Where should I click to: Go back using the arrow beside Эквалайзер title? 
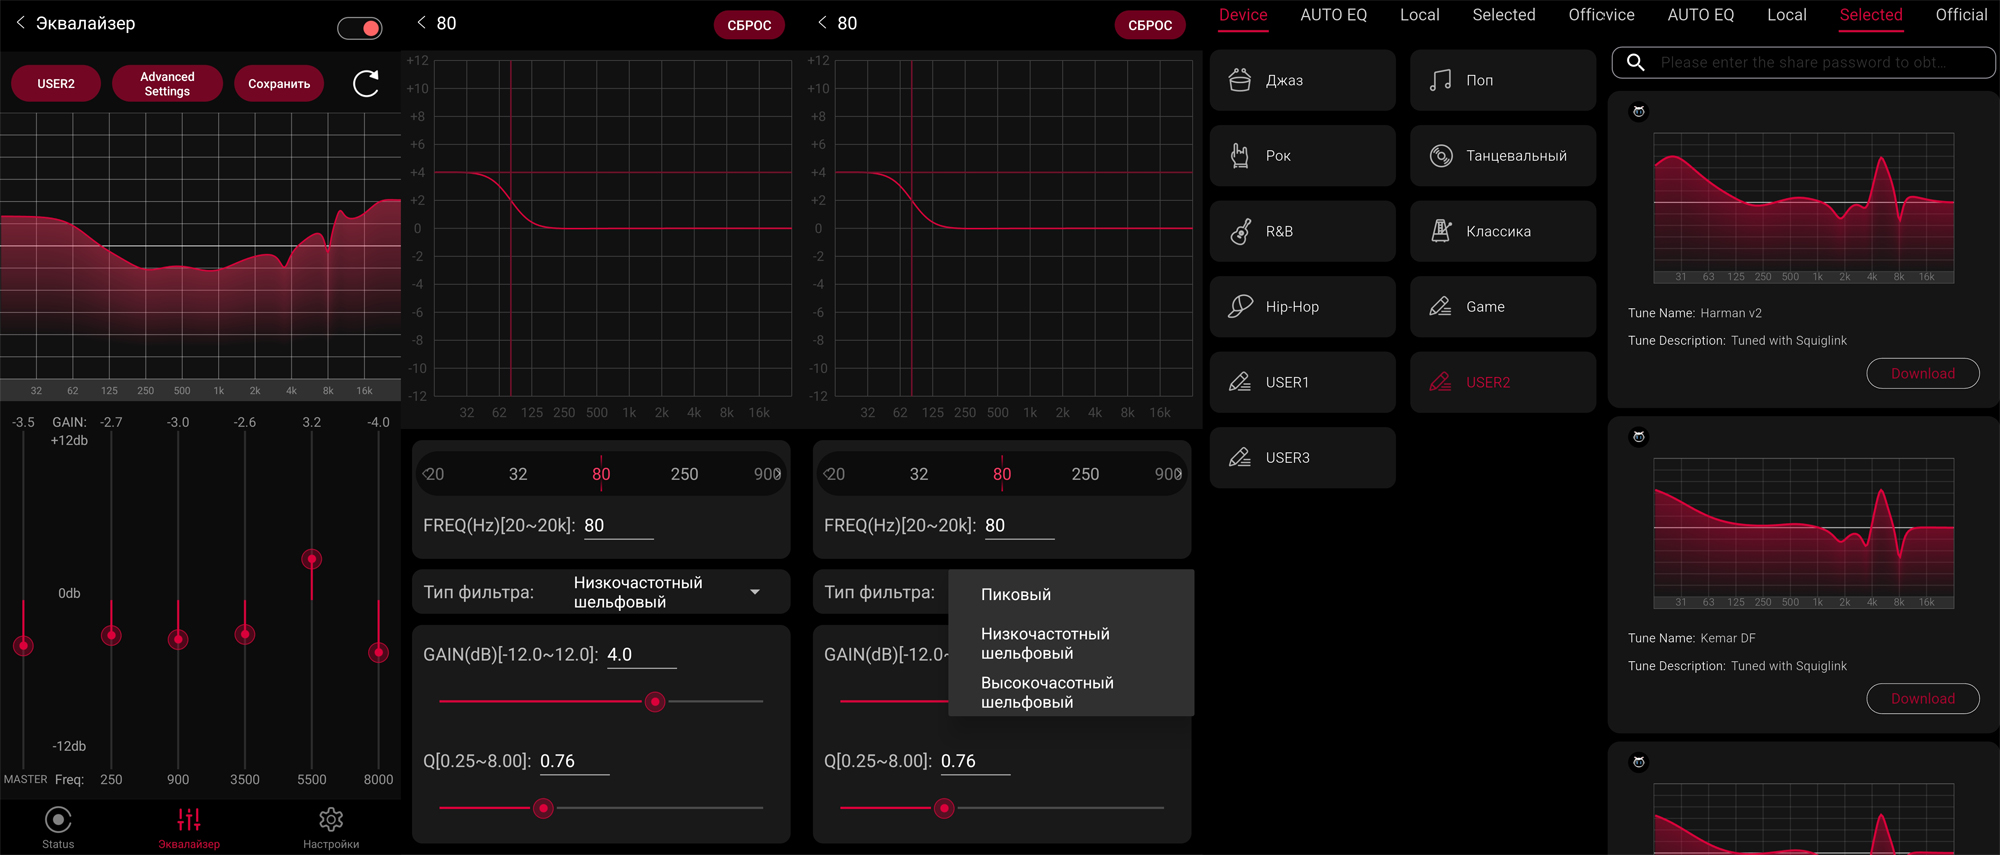[20, 23]
